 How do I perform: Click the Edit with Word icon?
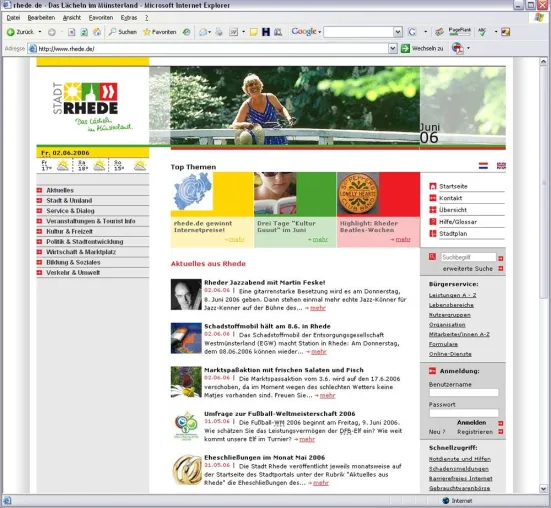pos(234,32)
